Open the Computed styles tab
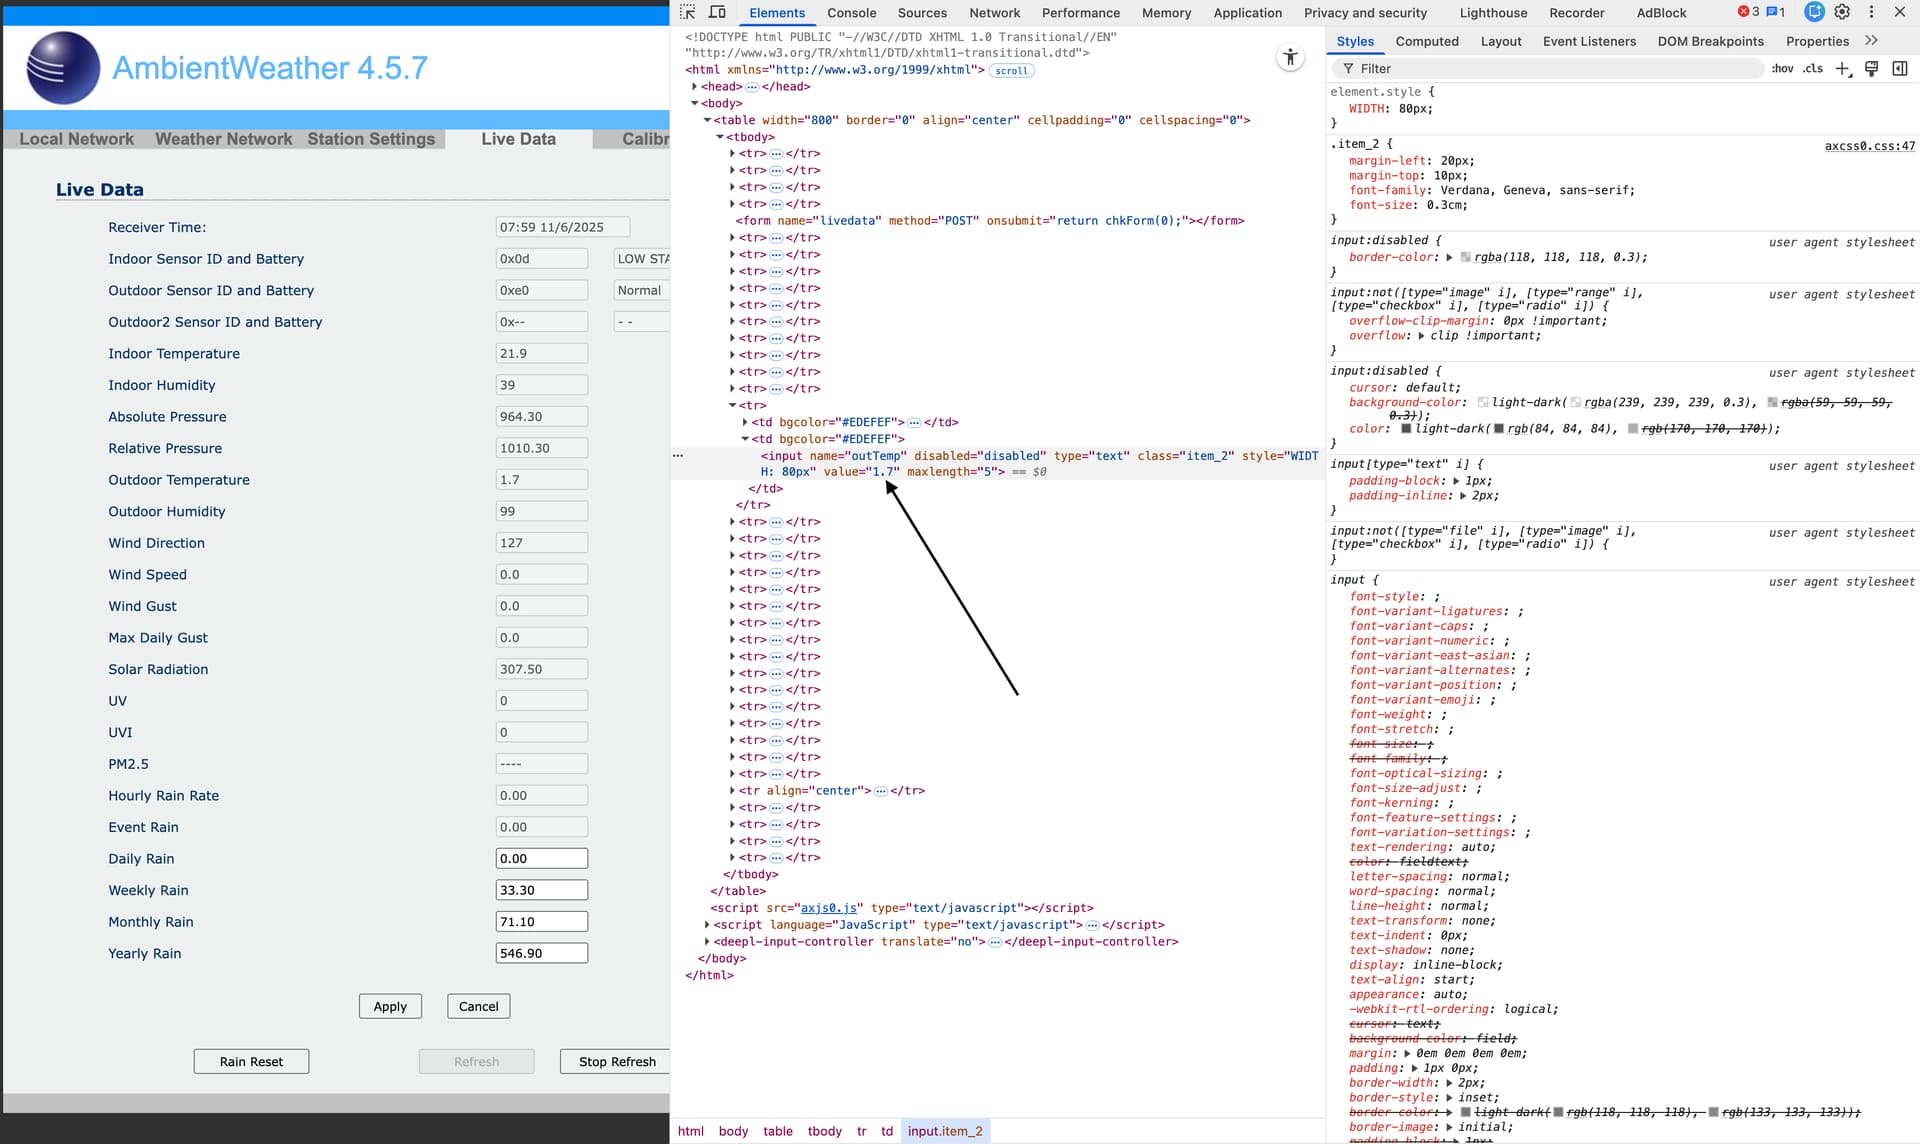Image resolution: width=1920 pixels, height=1144 pixels. pyautogui.click(x=1427, y=41)
